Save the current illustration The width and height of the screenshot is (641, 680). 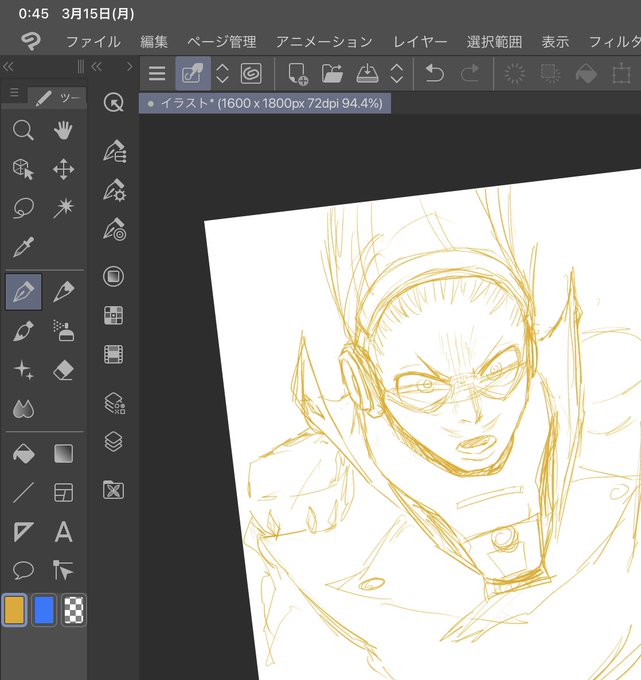point(367,73)
